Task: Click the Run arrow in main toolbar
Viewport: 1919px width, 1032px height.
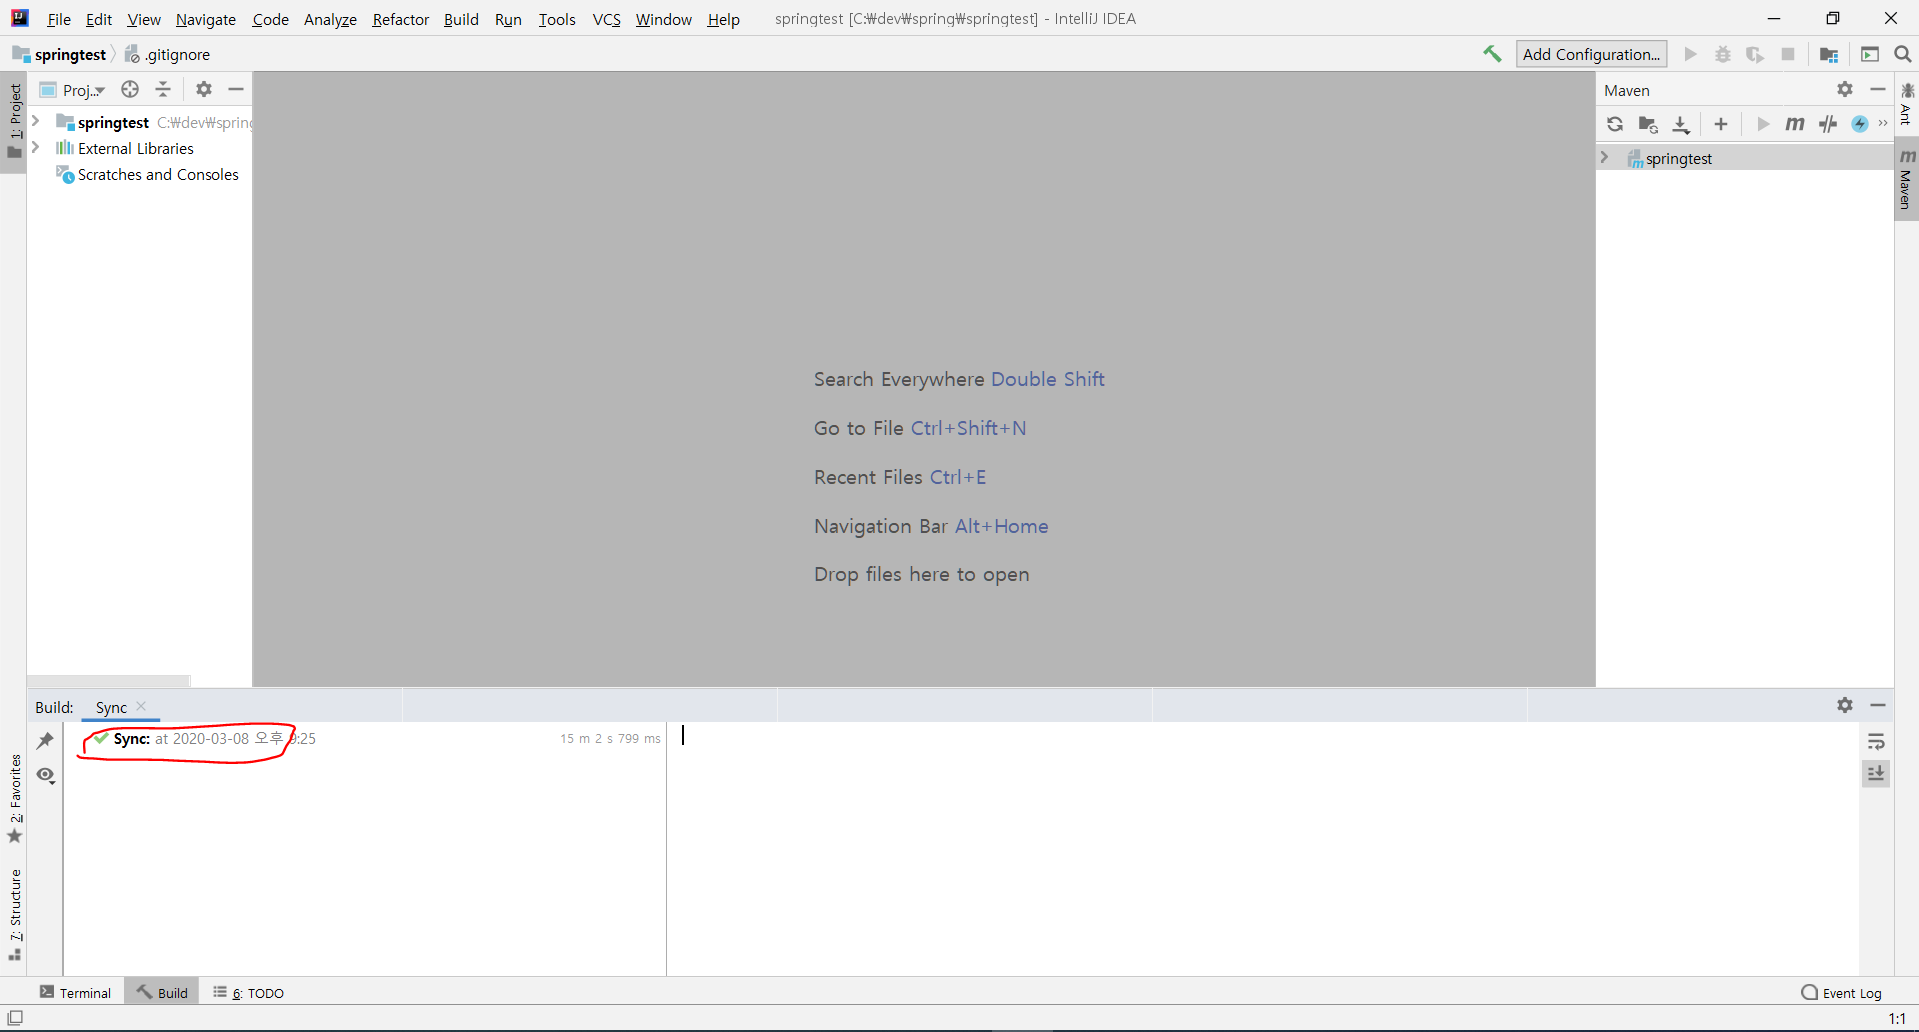Action: tap(1691, 54)
